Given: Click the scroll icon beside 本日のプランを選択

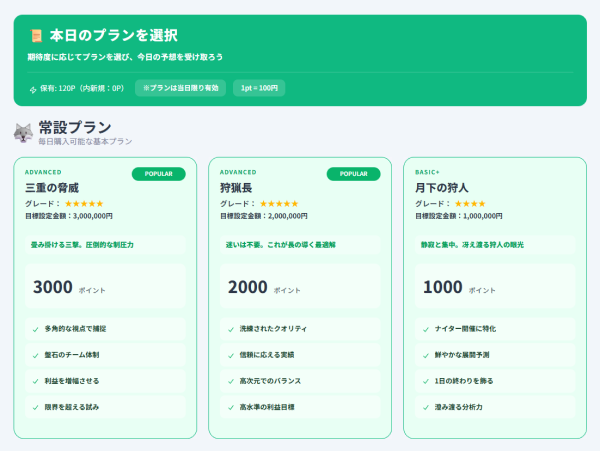Looking at the screenshot, I should pyautogui.click(x=36, y=36).
